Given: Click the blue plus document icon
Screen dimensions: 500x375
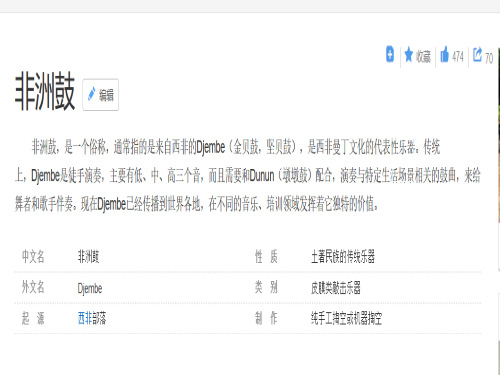Looking at the screenshot, I should [x=390, y=54].
